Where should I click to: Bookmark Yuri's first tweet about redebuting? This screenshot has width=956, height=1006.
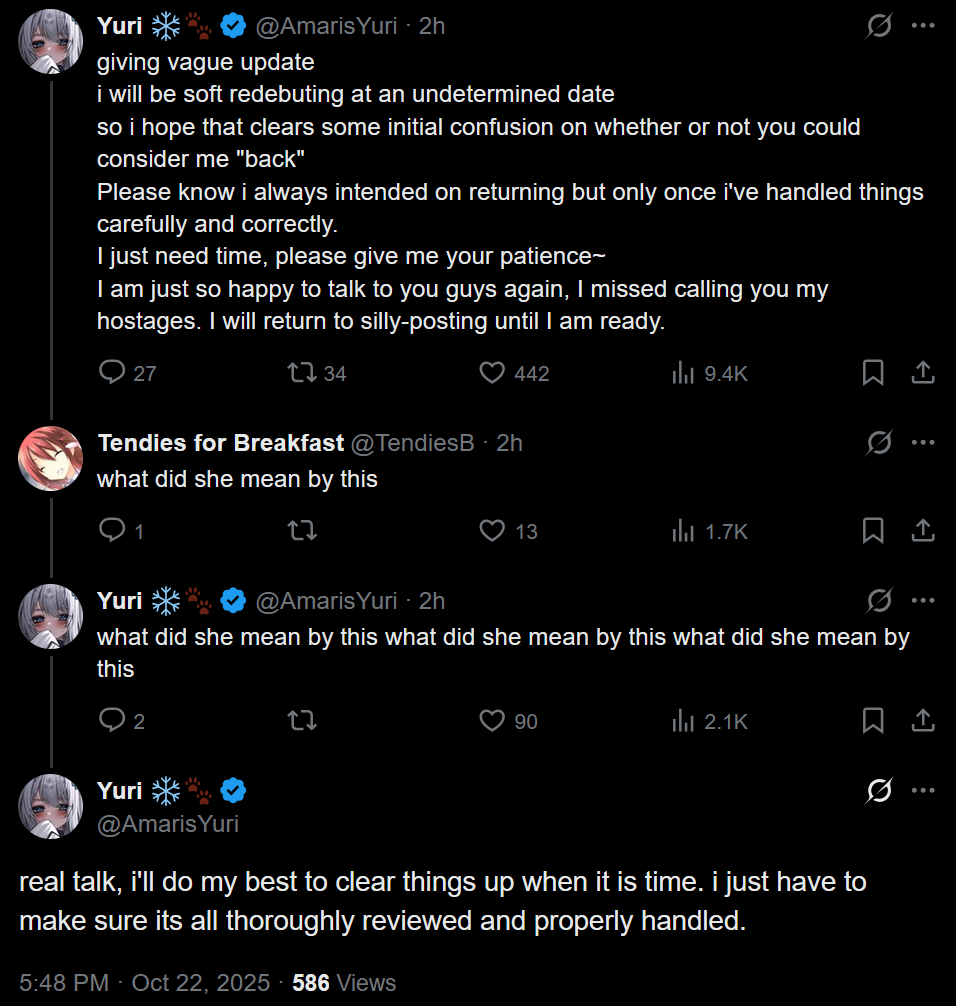(872, 373)
